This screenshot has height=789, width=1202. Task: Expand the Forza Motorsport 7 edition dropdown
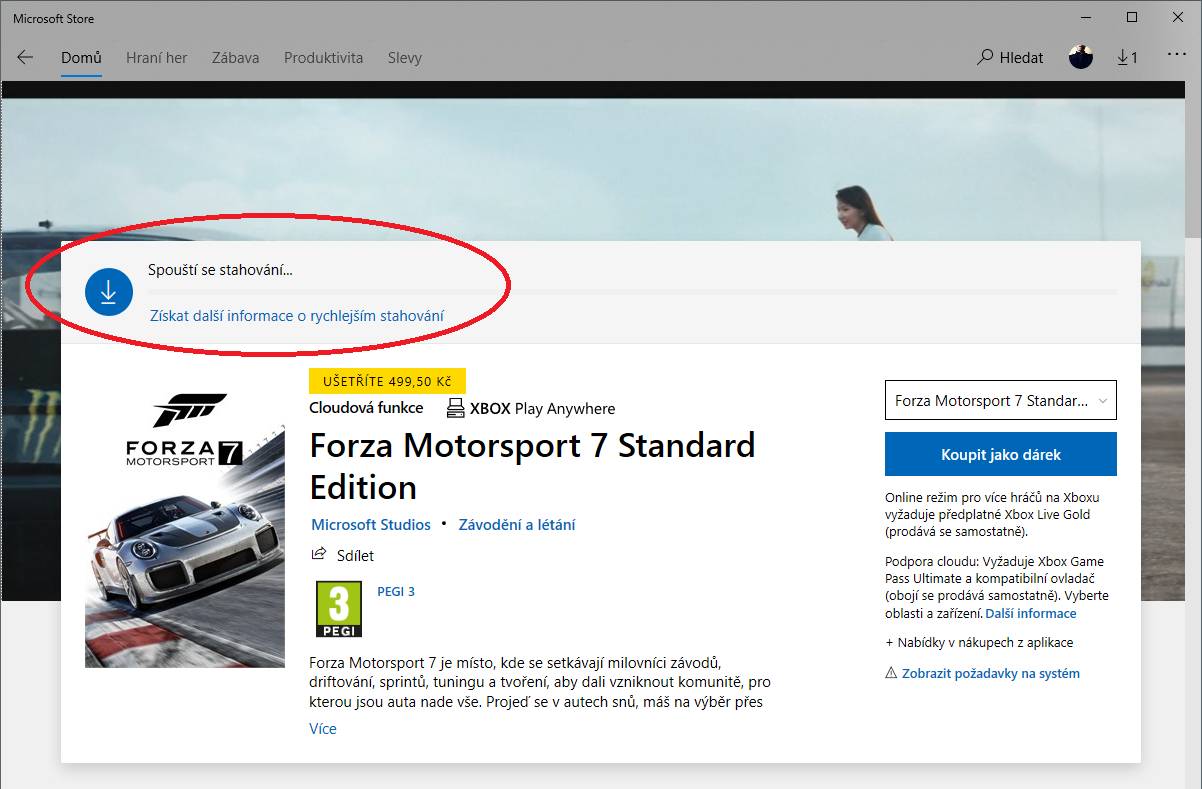pyautogui.click(x=1001, y=400)
